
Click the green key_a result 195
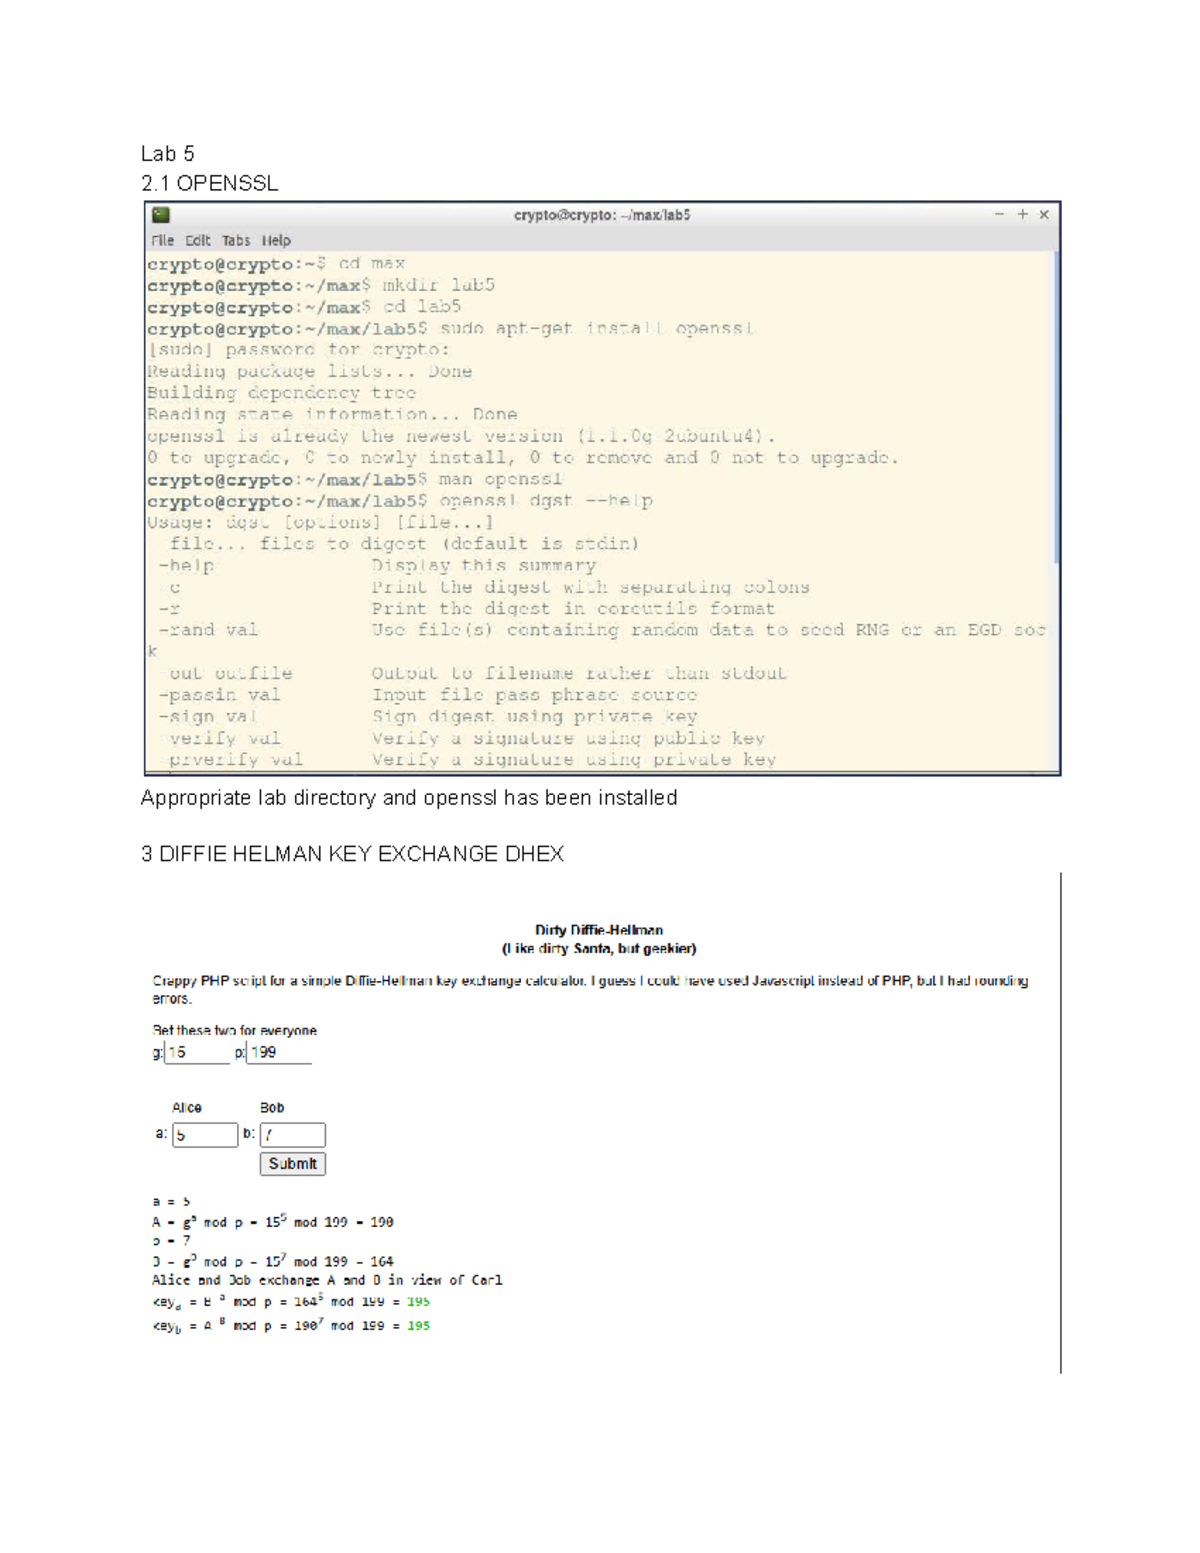[x=418, y=1302]
